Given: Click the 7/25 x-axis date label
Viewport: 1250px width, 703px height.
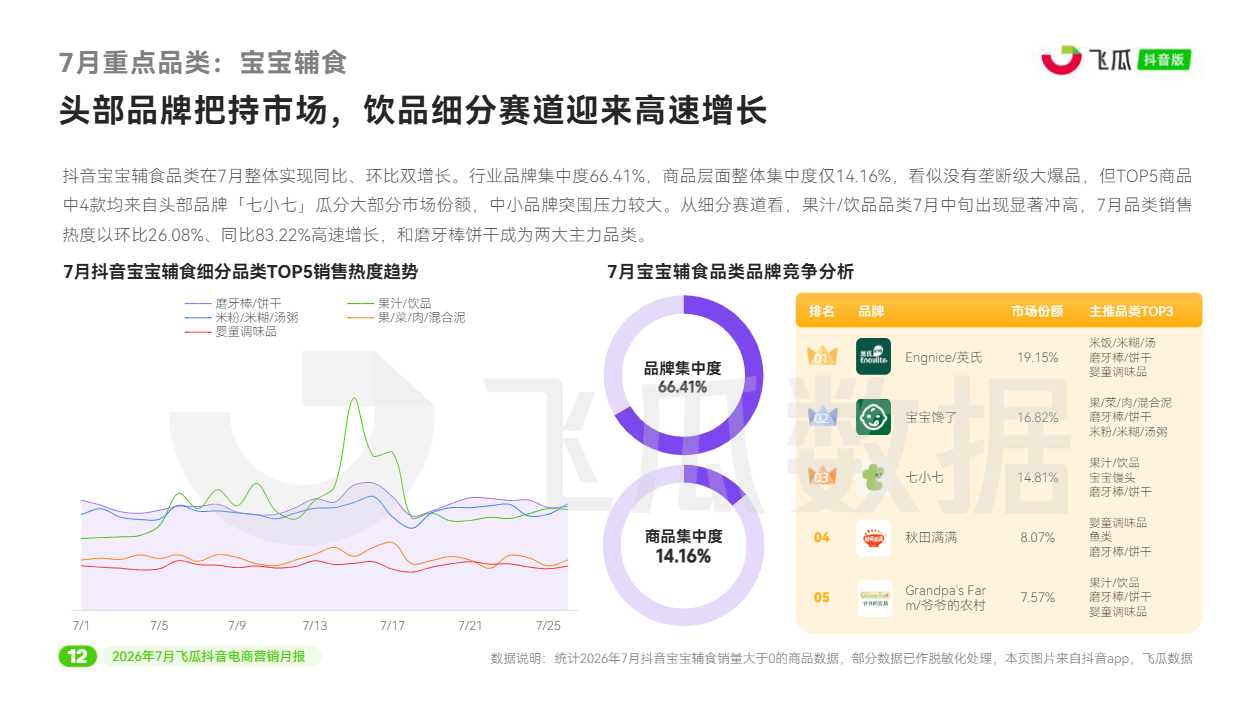Looking at the screenshot, I should pos(548,625).
